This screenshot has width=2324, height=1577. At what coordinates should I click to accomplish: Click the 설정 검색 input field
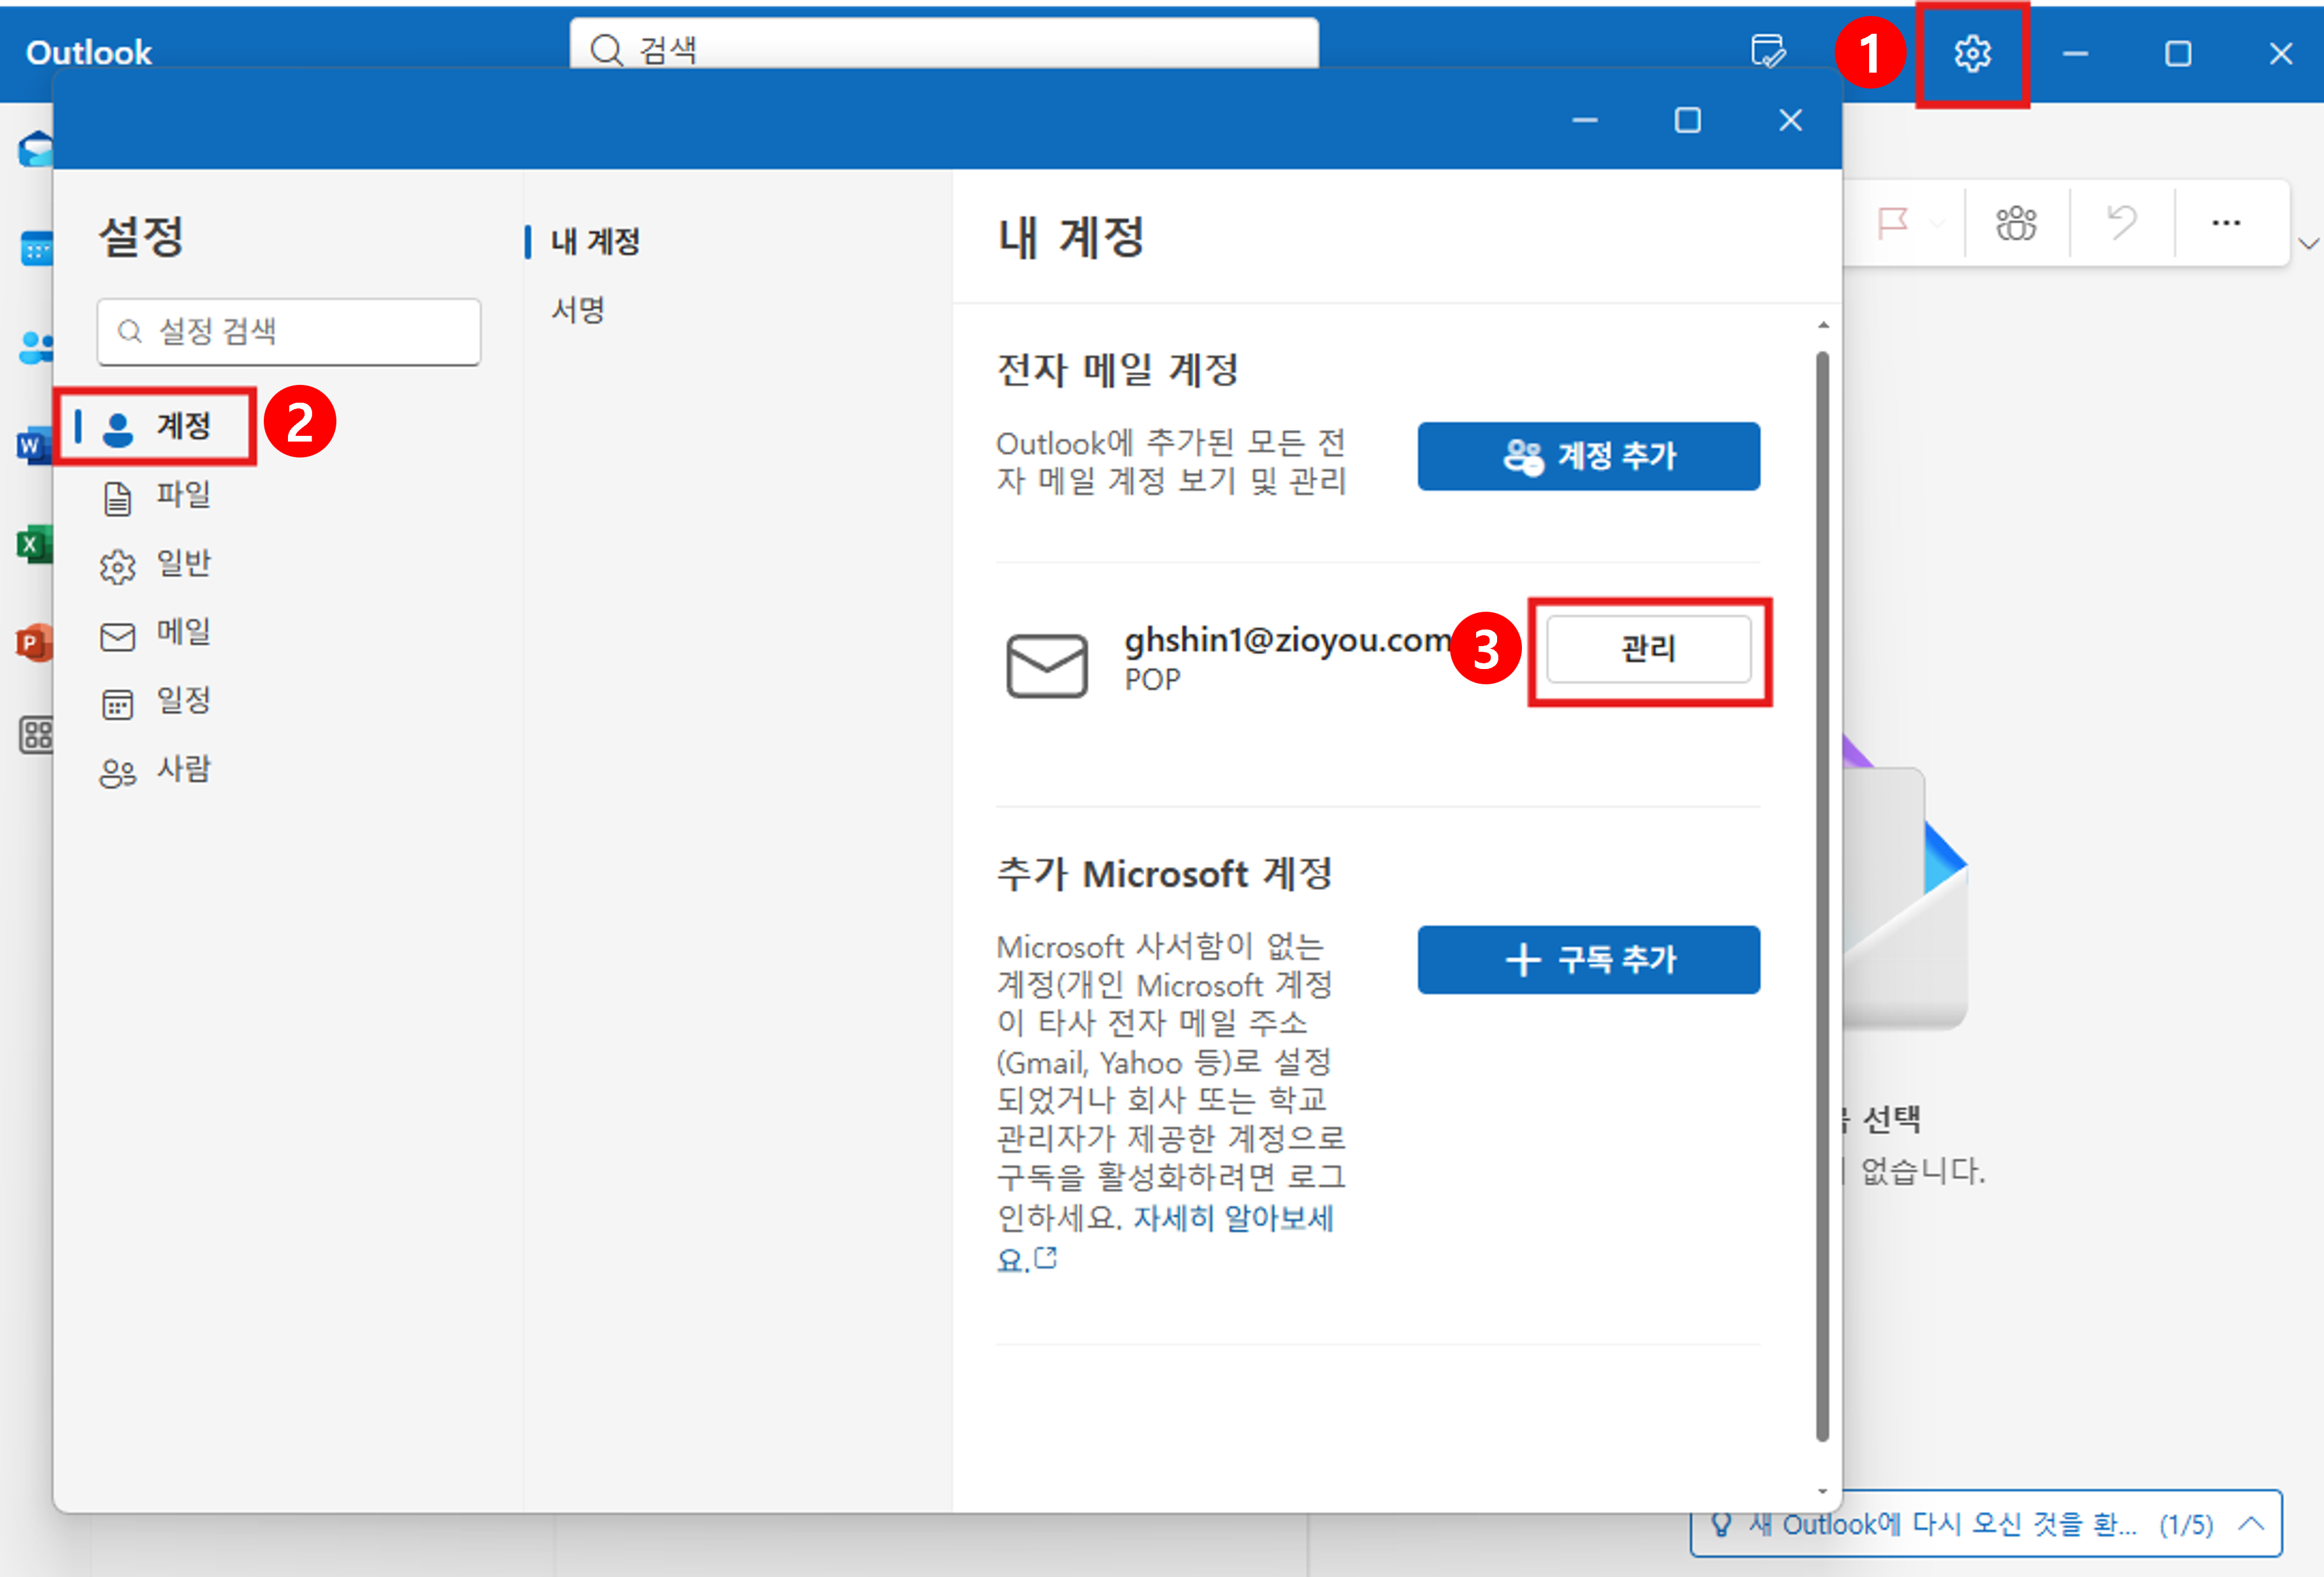pos(289,332)
